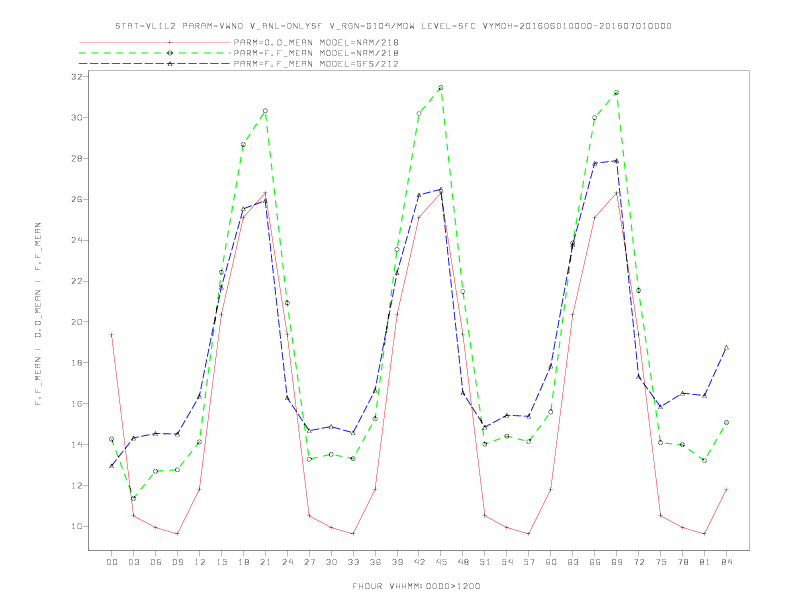Click the vertical y-axis label F.F_MEAN | O.O_MEAN
792x612 pixels.
38,314
